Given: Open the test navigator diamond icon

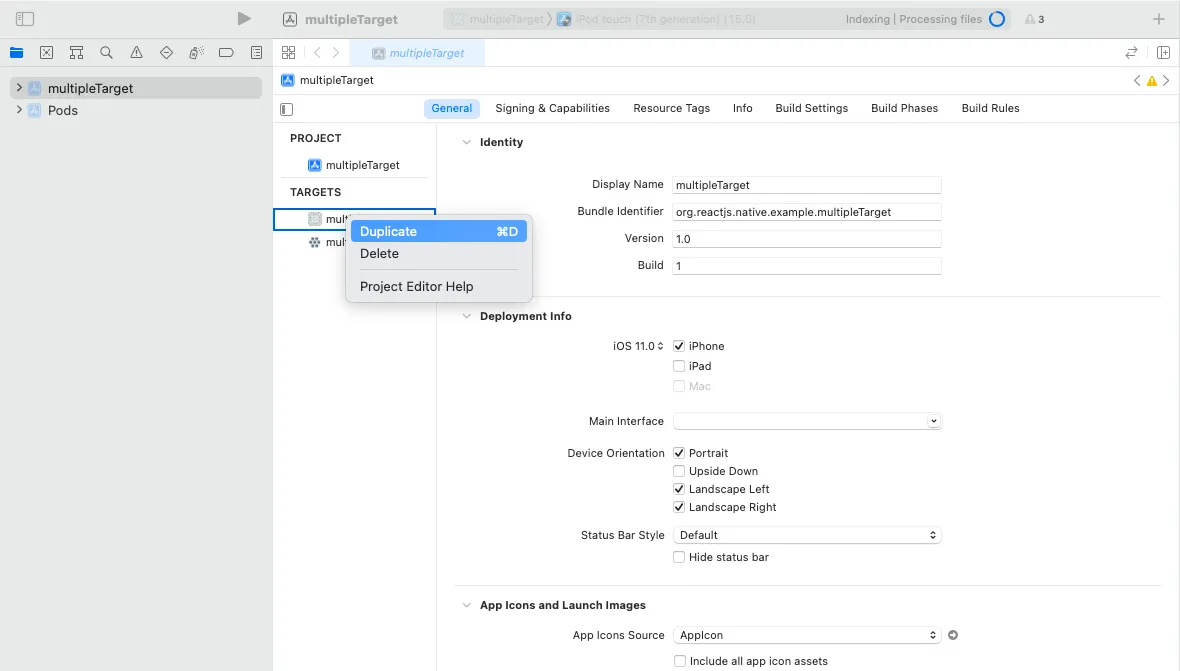Looking at the screenshot, I should point(166,53).
